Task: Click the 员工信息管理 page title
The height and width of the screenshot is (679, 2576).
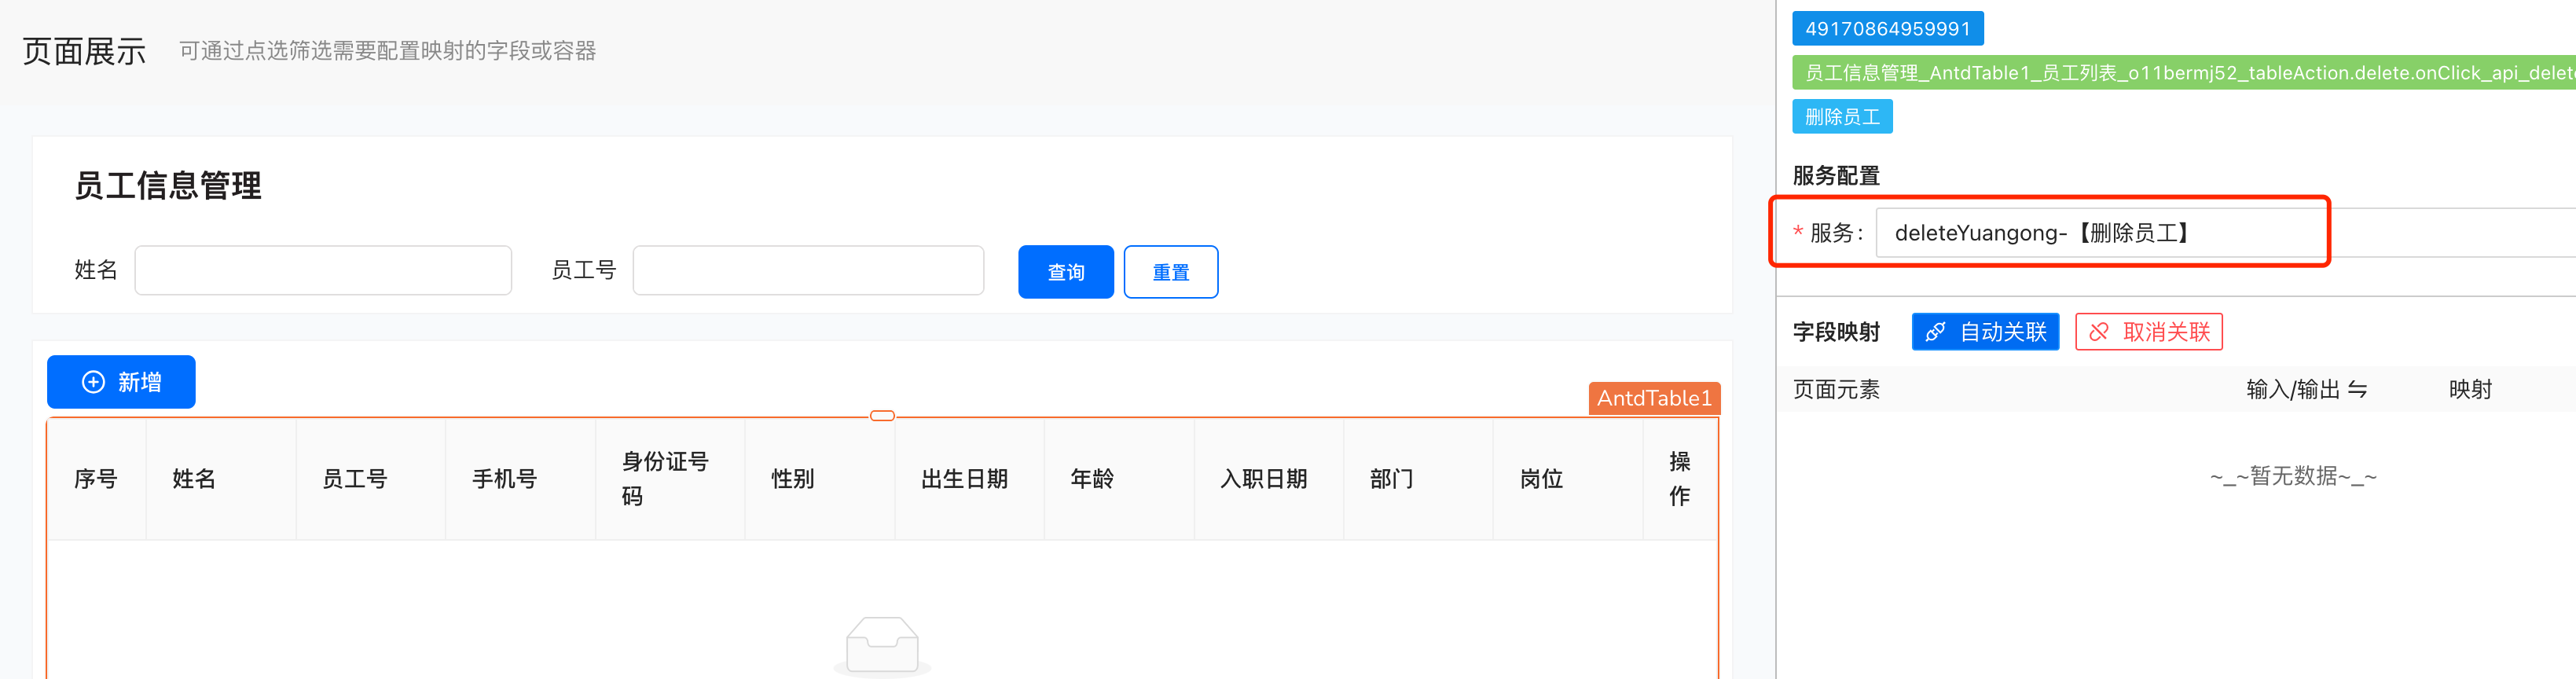Action: point(168,186)
